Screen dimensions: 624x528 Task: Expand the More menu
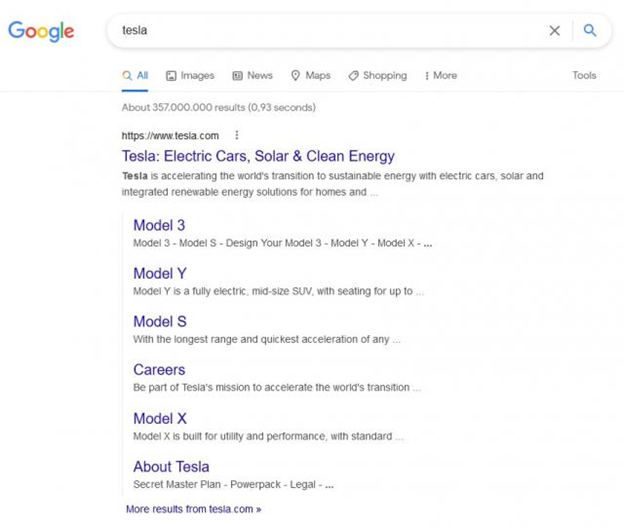[x=441, y=76]
